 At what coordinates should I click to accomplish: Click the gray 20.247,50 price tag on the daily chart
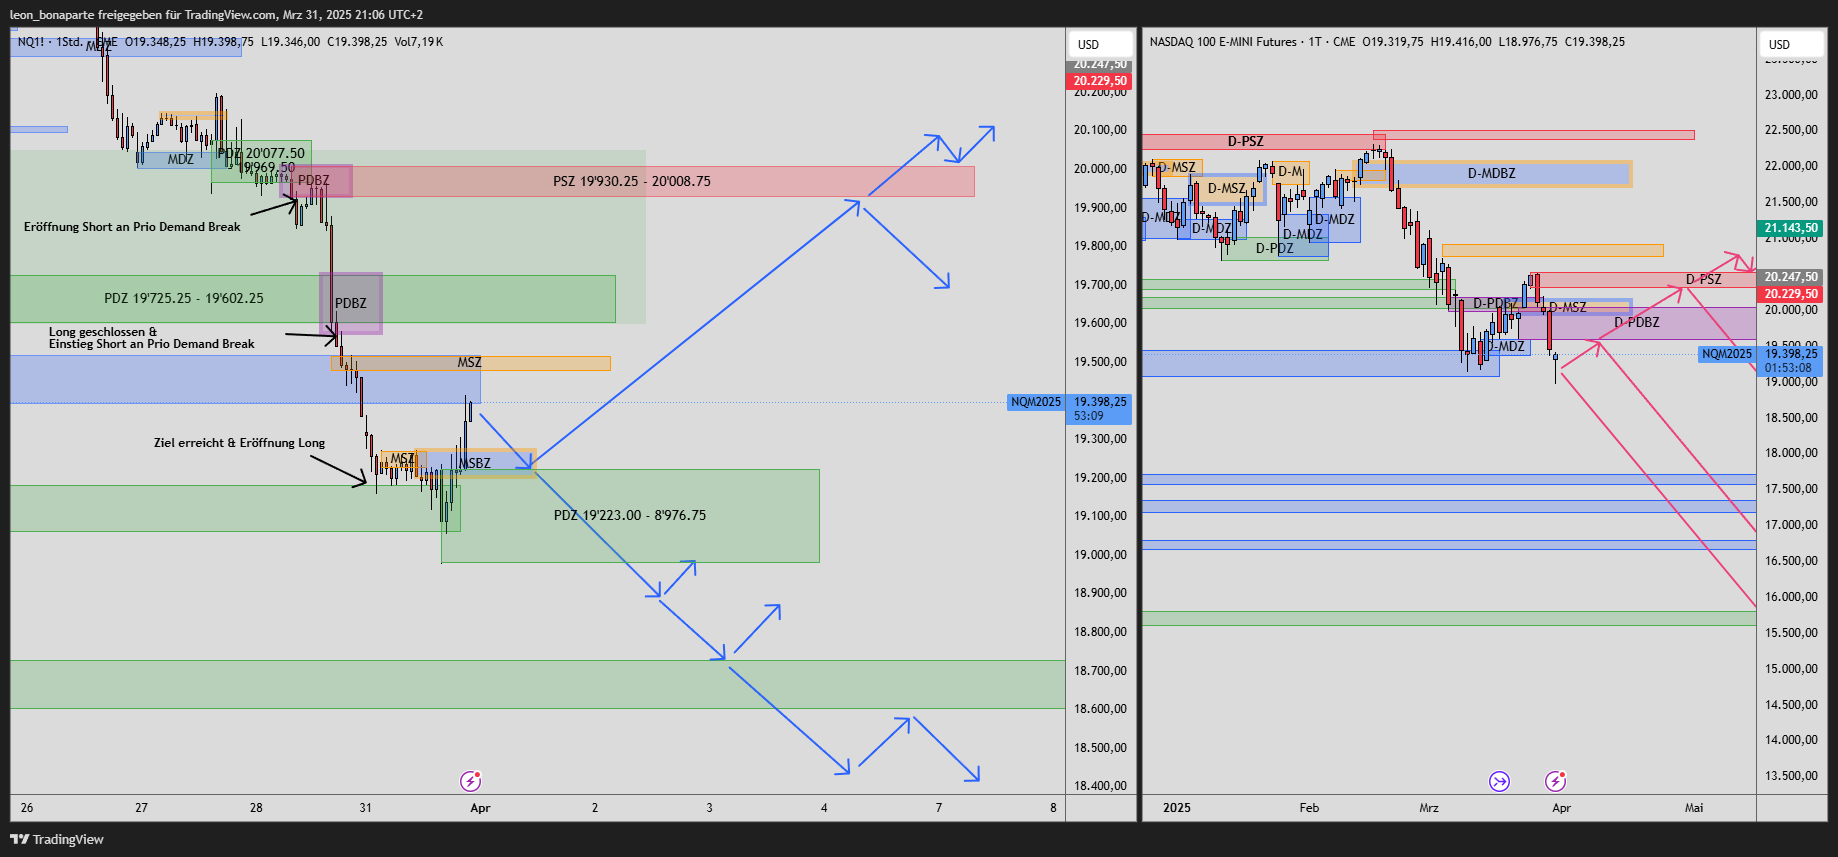click(x=1790, y=277)
